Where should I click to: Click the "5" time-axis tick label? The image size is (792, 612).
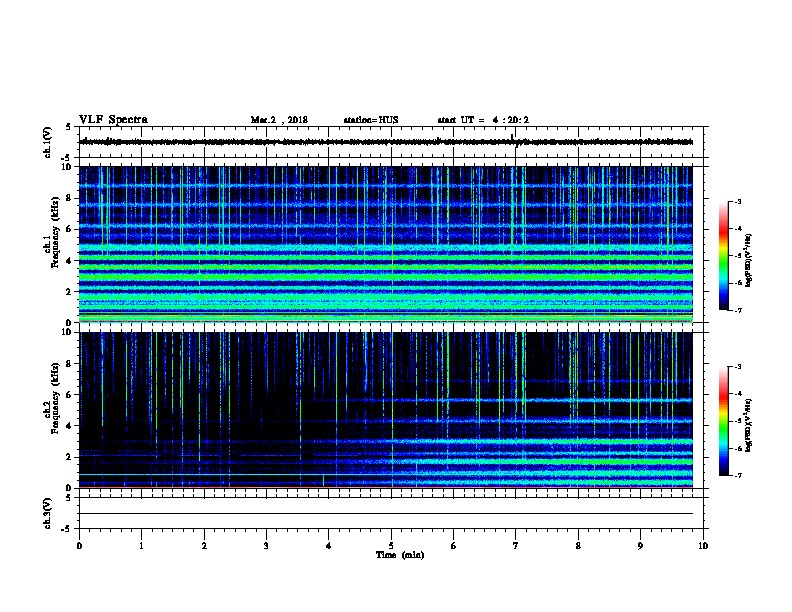coord(391,546)
